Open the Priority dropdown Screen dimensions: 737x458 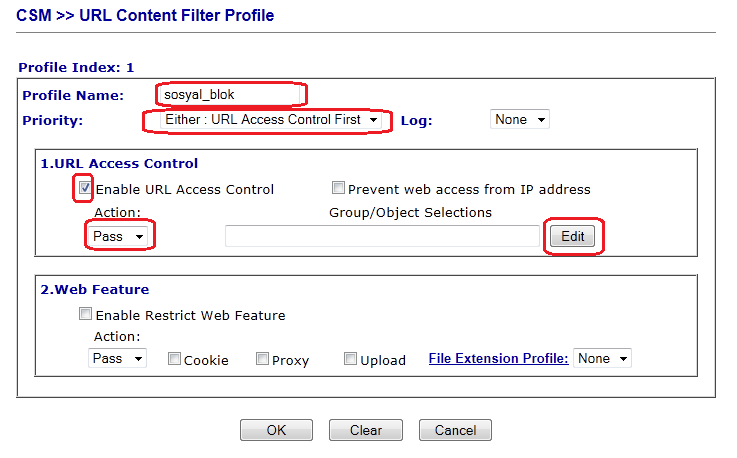coord(262,120)
